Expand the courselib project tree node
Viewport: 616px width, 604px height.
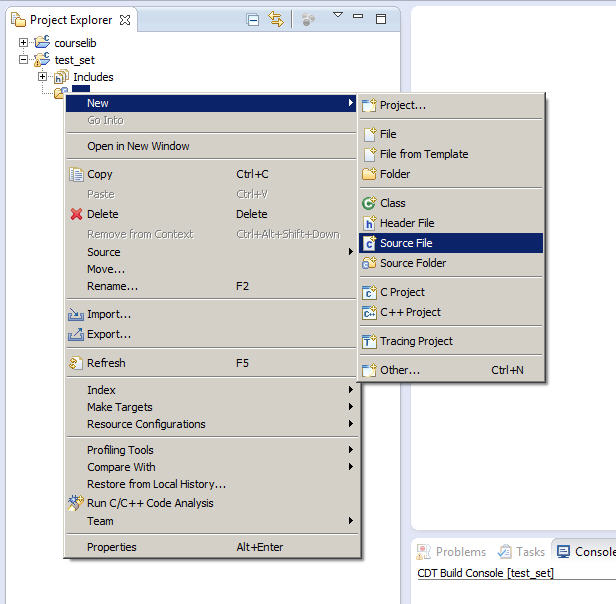click(x=24, y=43)
